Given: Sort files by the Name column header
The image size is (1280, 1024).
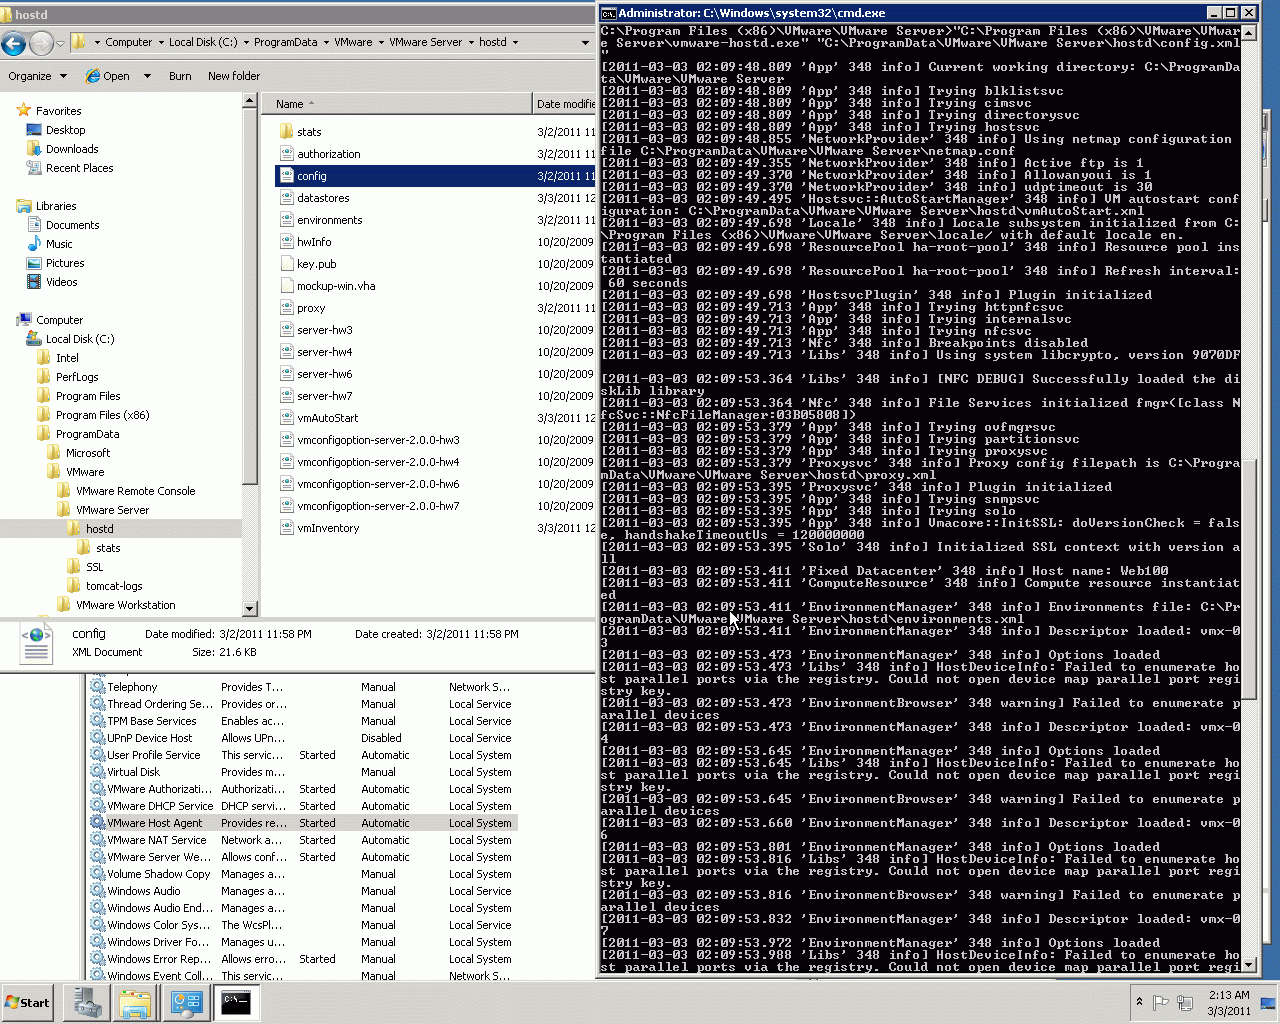Looking at the screenshot, I should coord(398,104).
